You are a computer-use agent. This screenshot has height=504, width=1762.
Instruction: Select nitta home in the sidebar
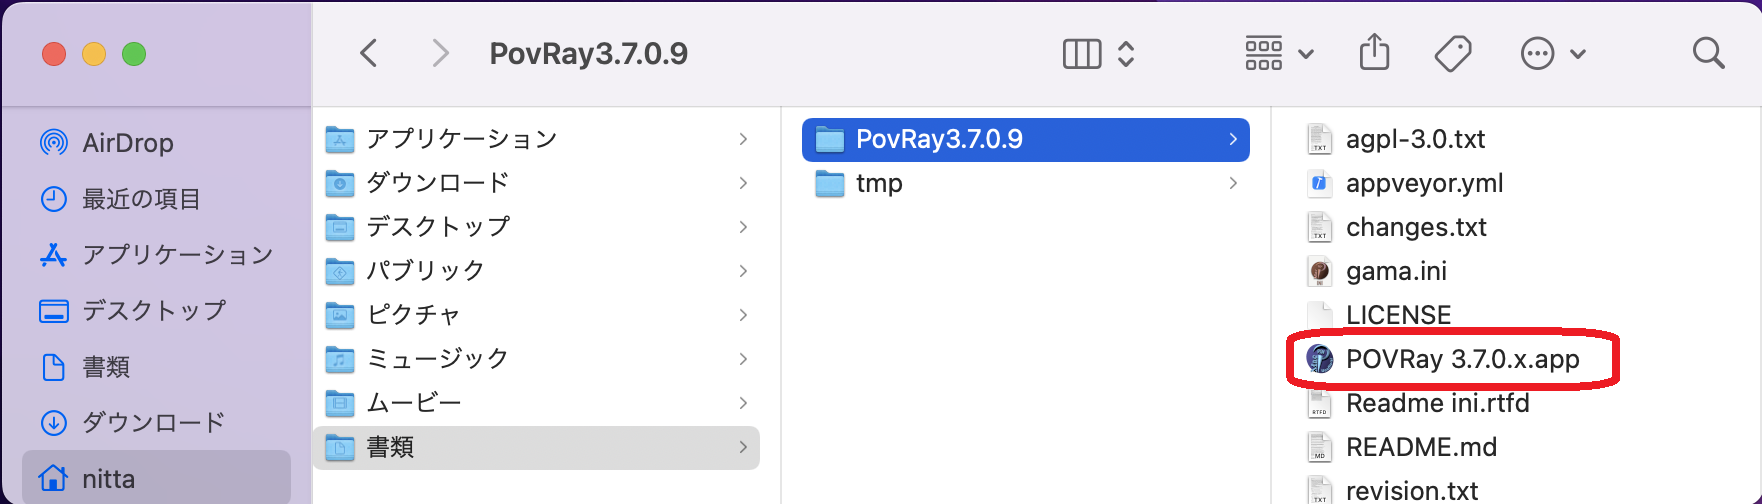click(x=108, y=479)
